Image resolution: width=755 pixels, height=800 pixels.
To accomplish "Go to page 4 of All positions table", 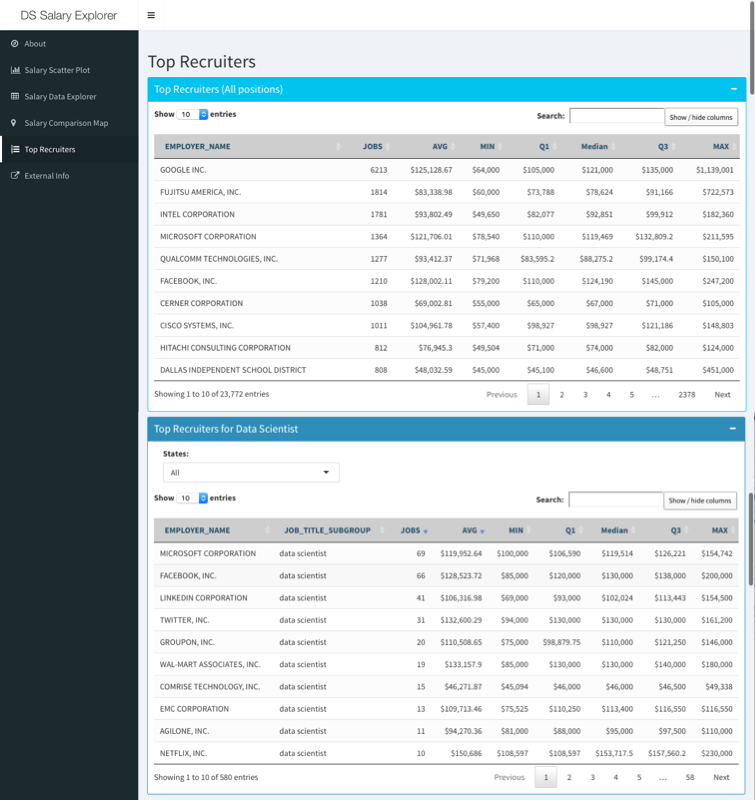I will coord(608,394).
